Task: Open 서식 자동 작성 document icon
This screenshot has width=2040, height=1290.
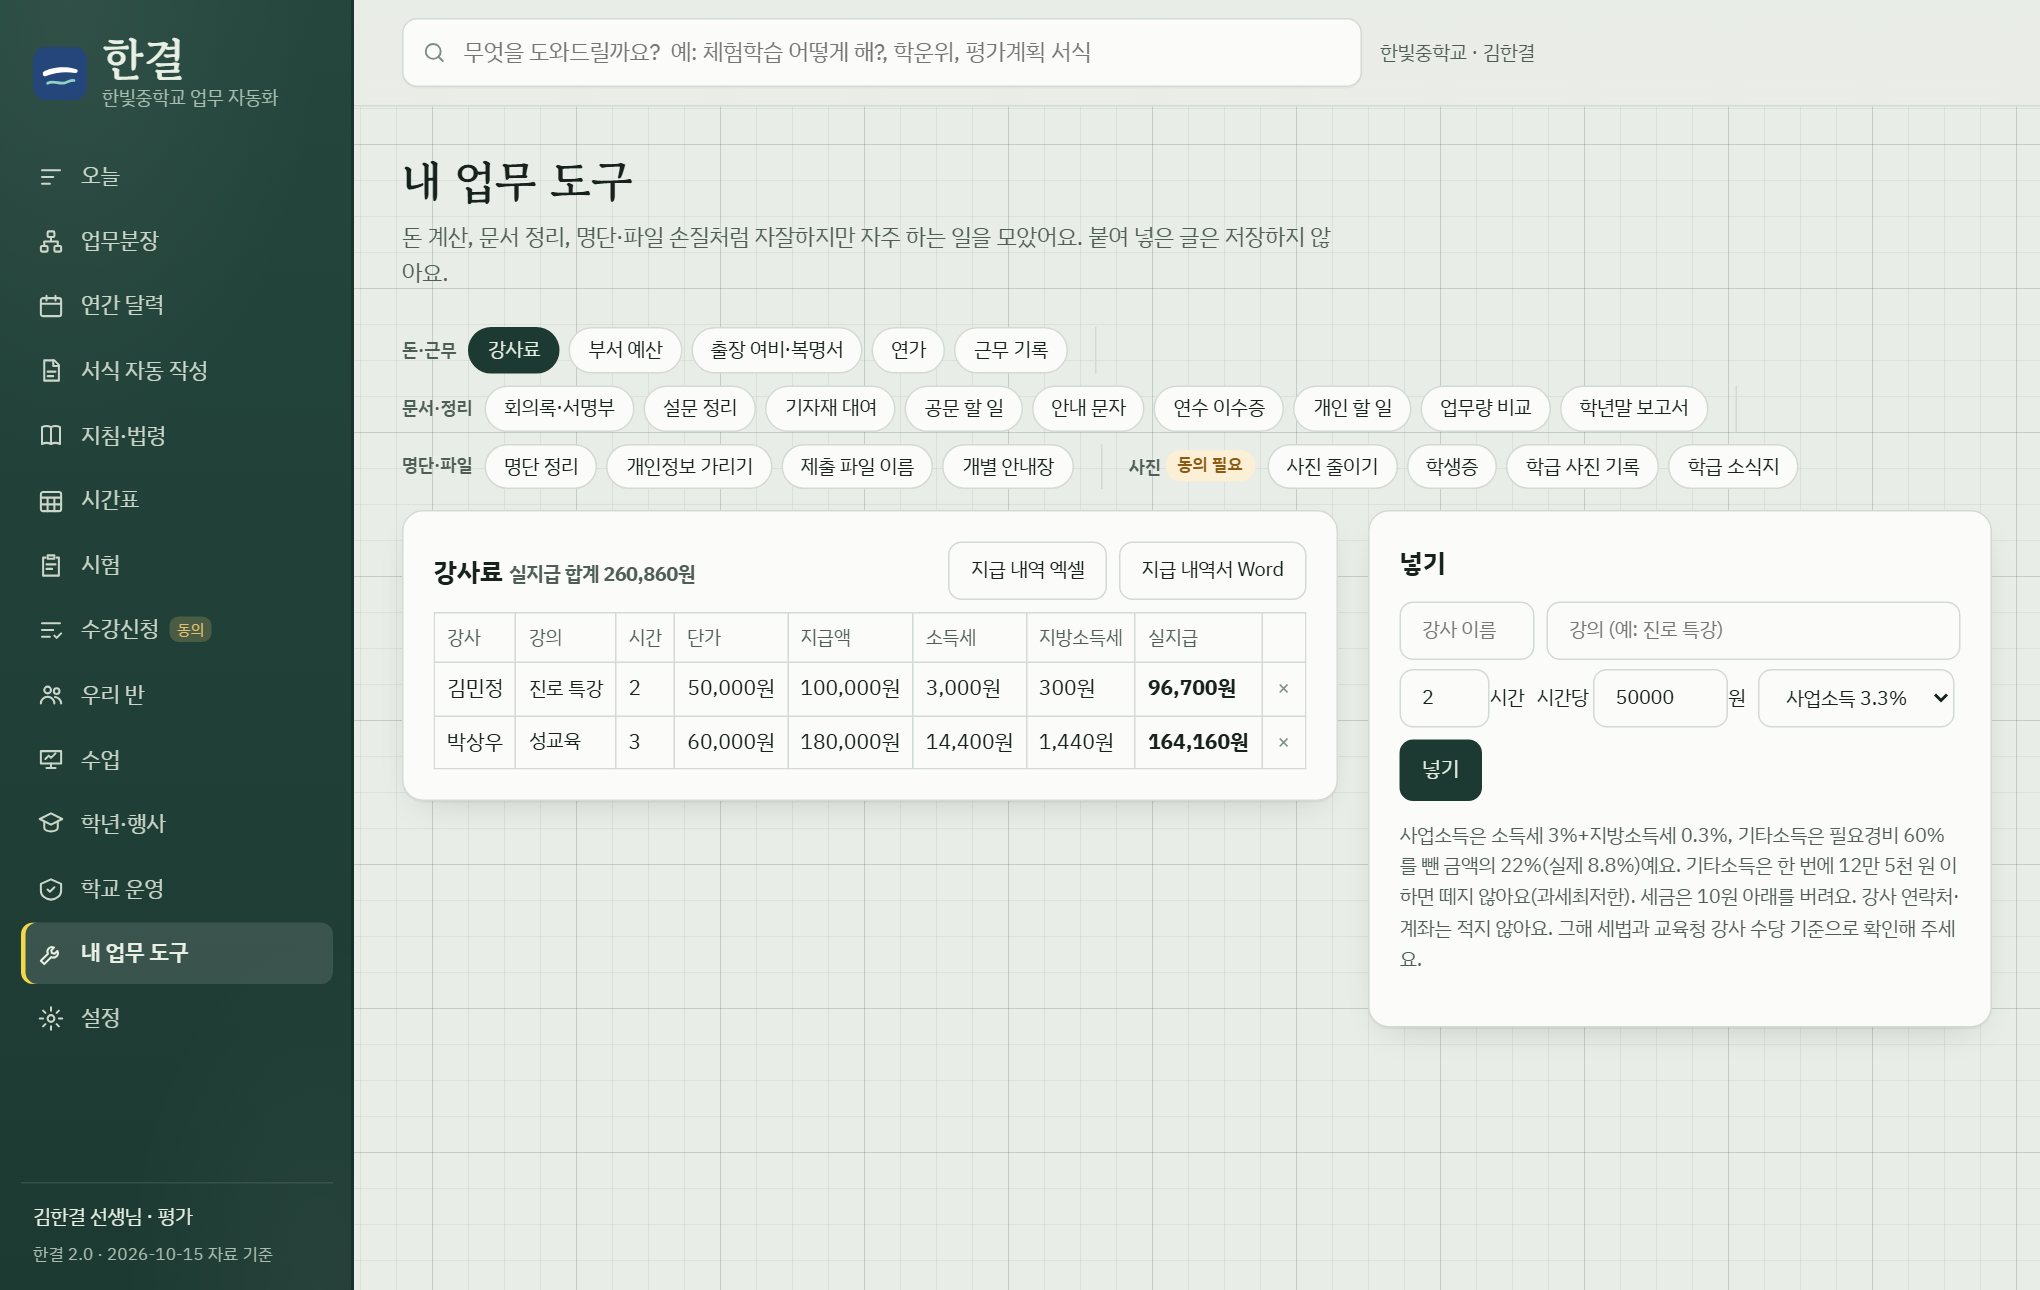Action: coord(50,371)
